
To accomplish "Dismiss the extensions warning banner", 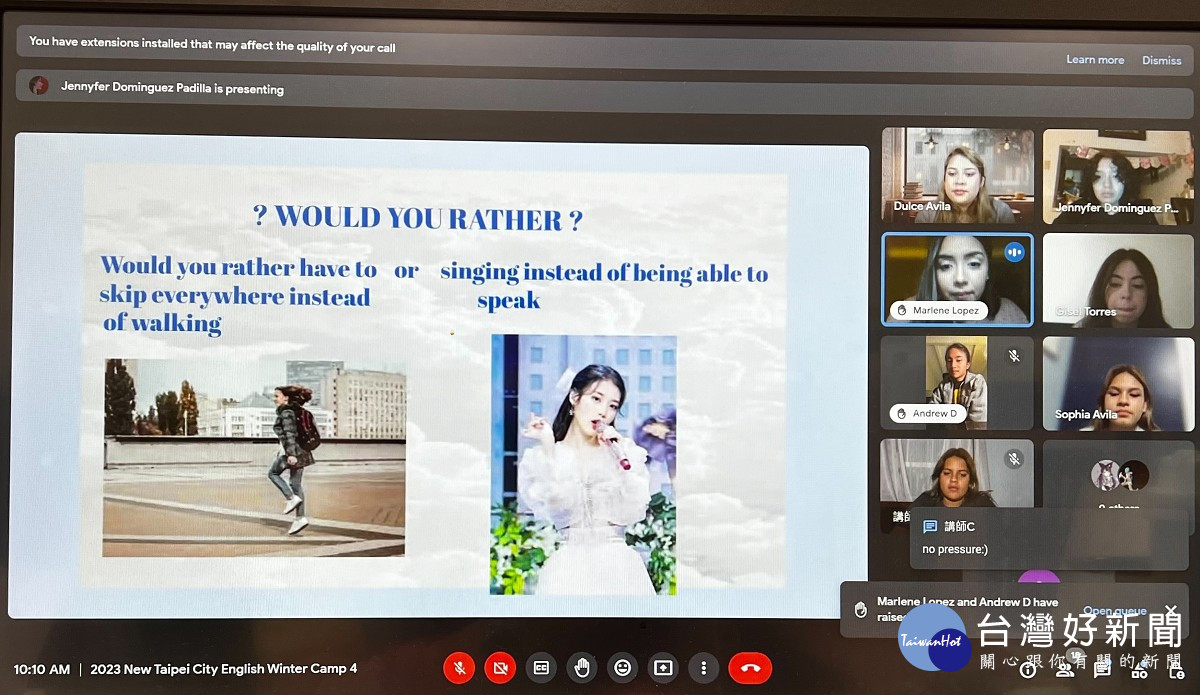I will pyautogui.click(x=1162, y=60).
